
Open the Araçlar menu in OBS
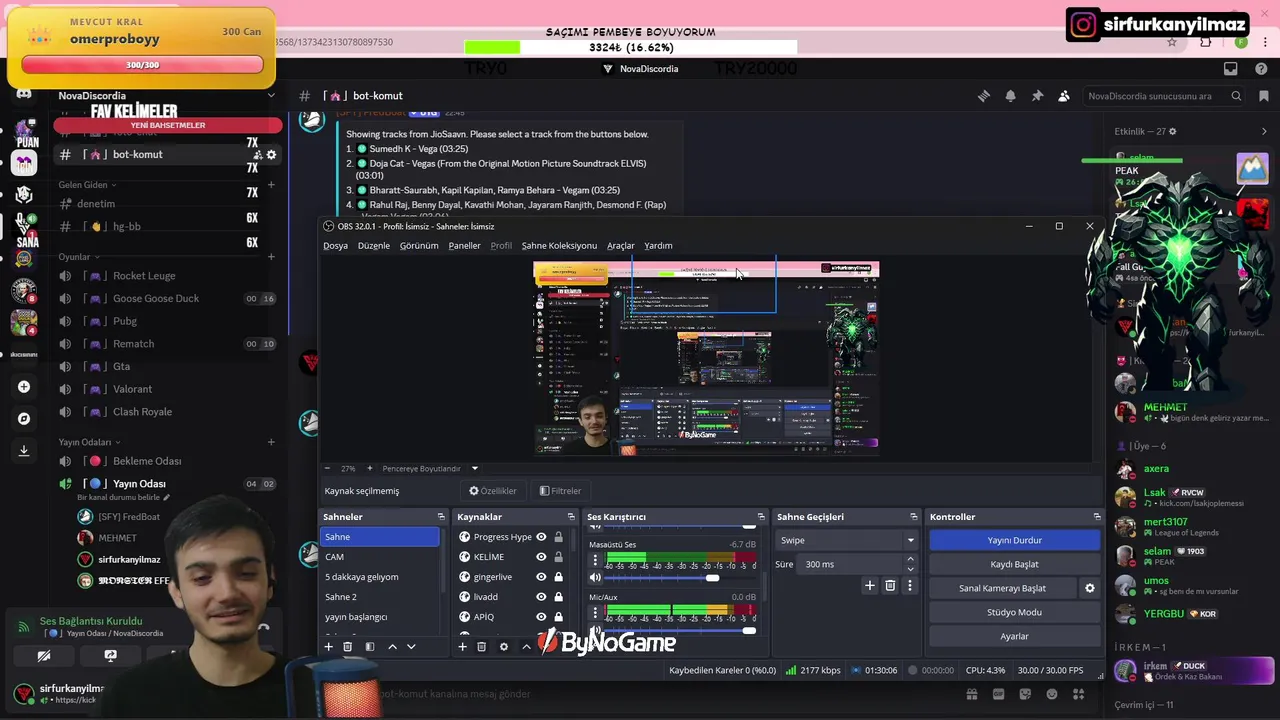(x=620, y=246)
